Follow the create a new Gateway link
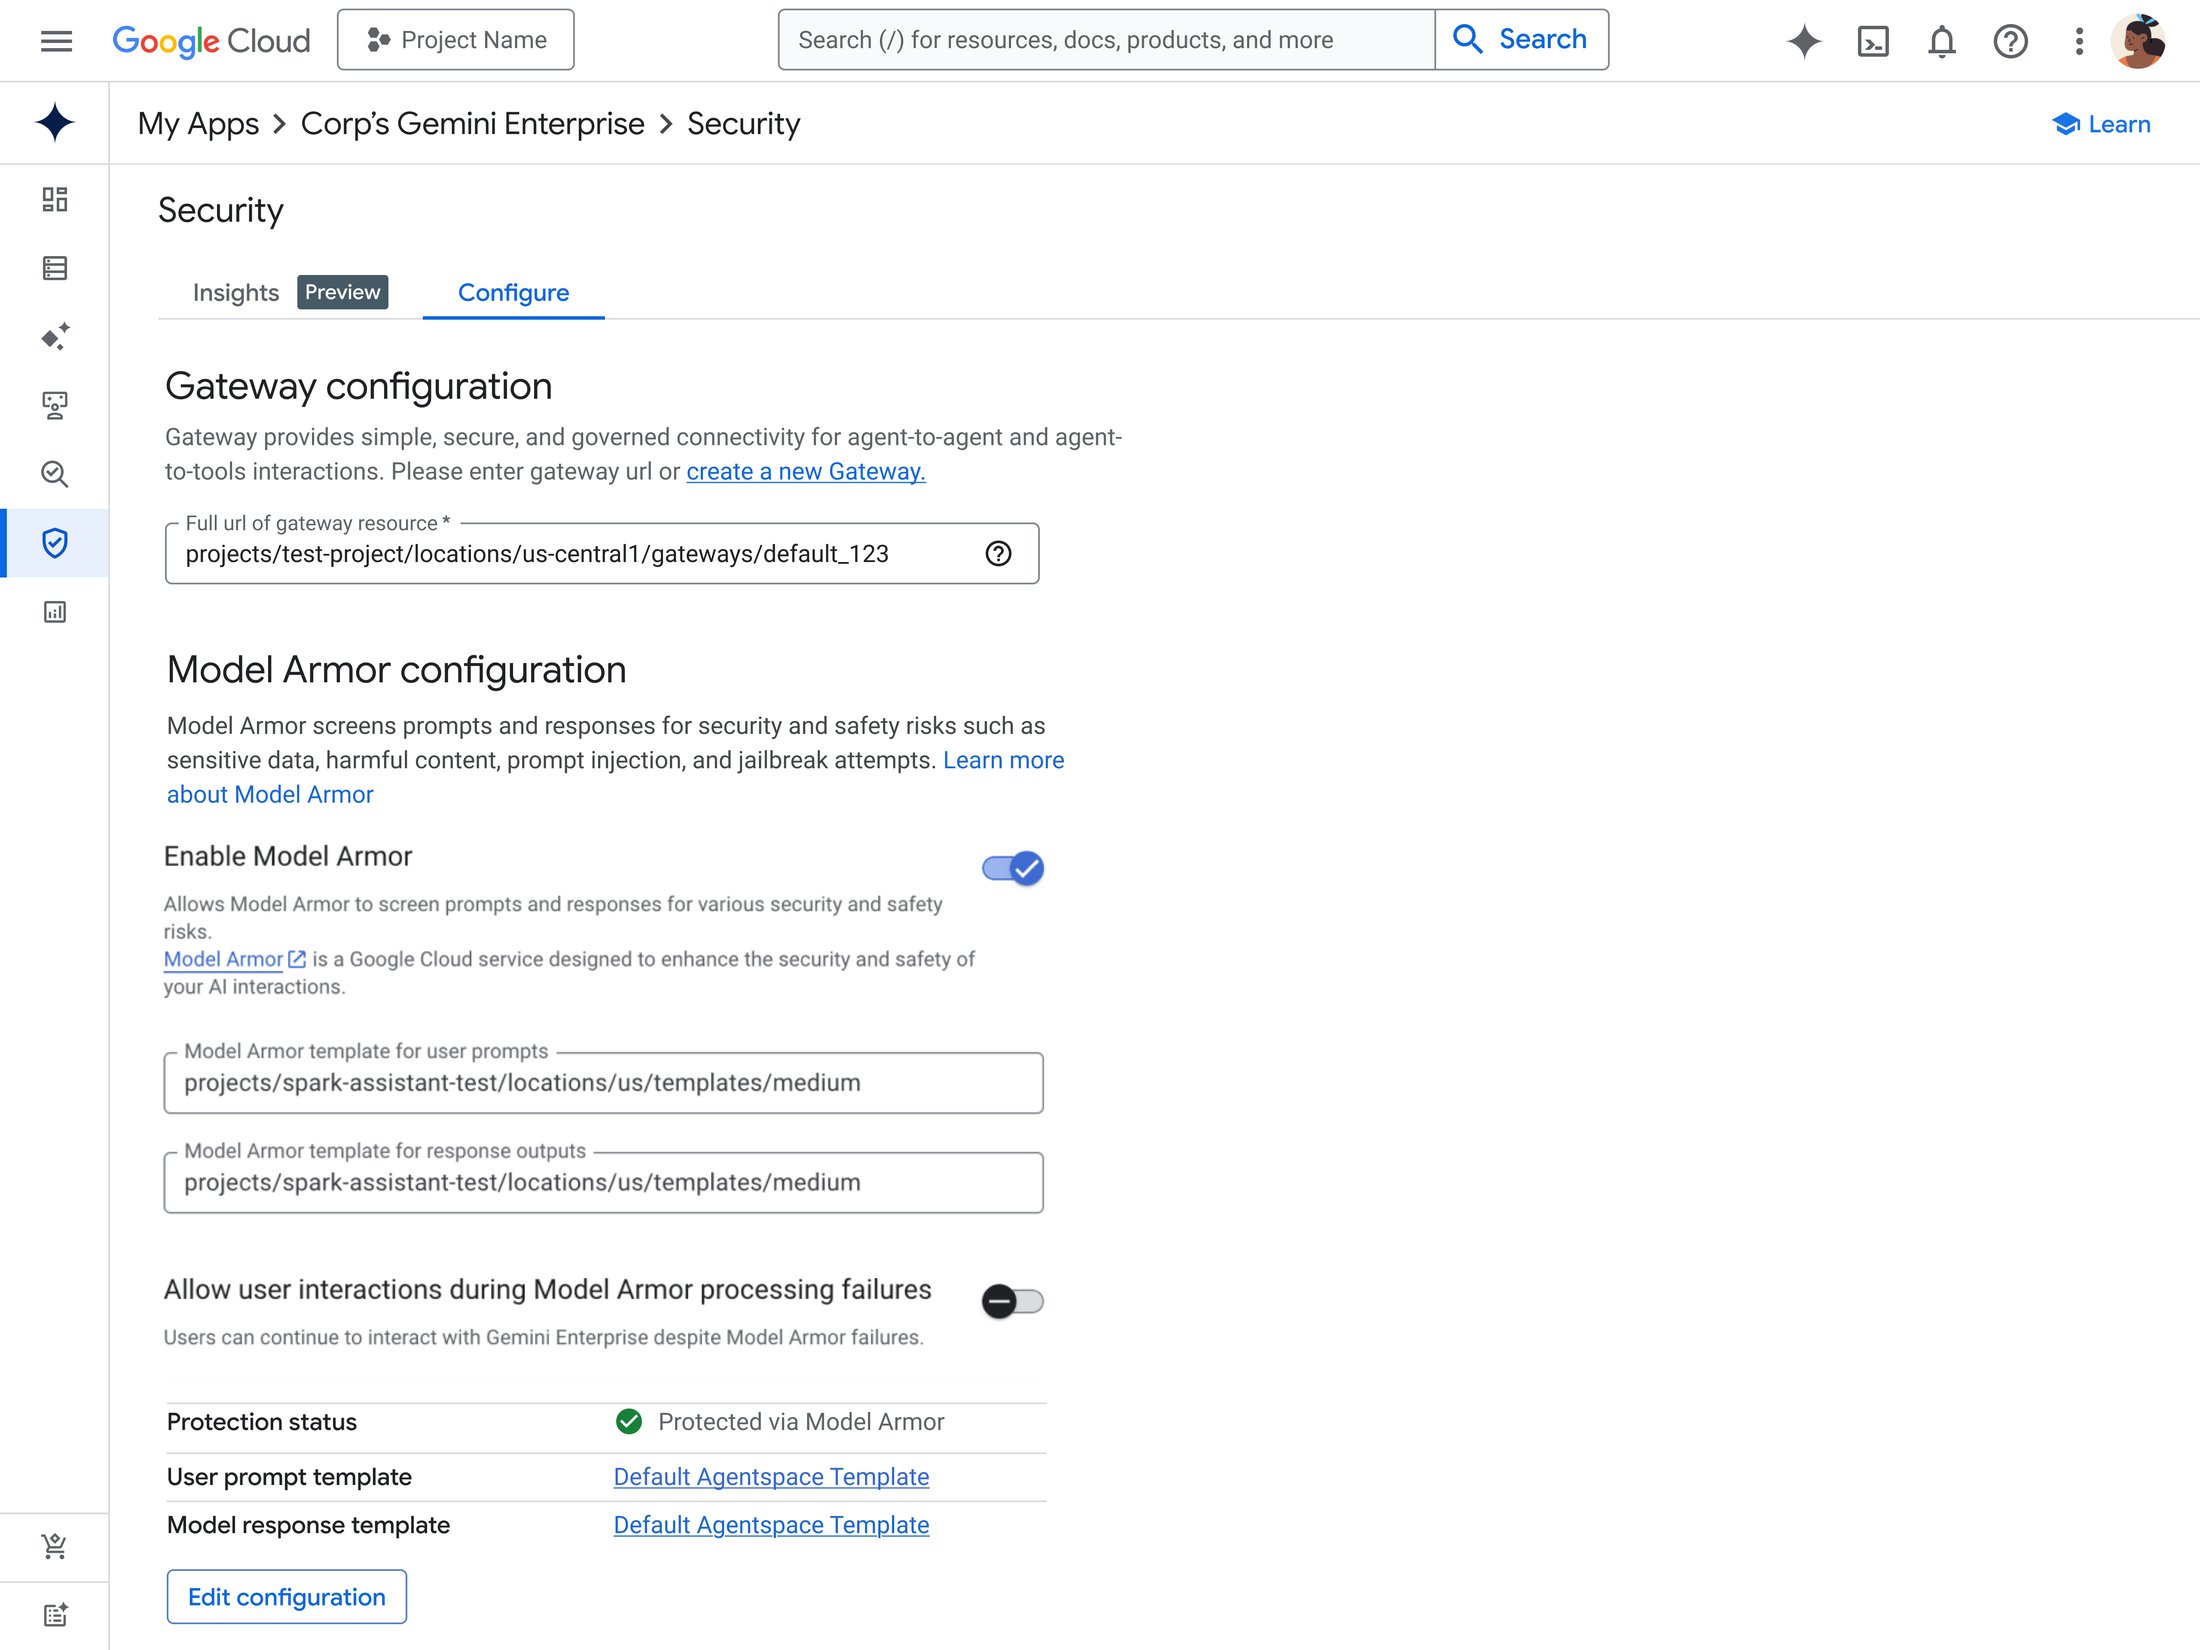The width and height of the screenshot is (2200, 1650). tap(806, 471)
